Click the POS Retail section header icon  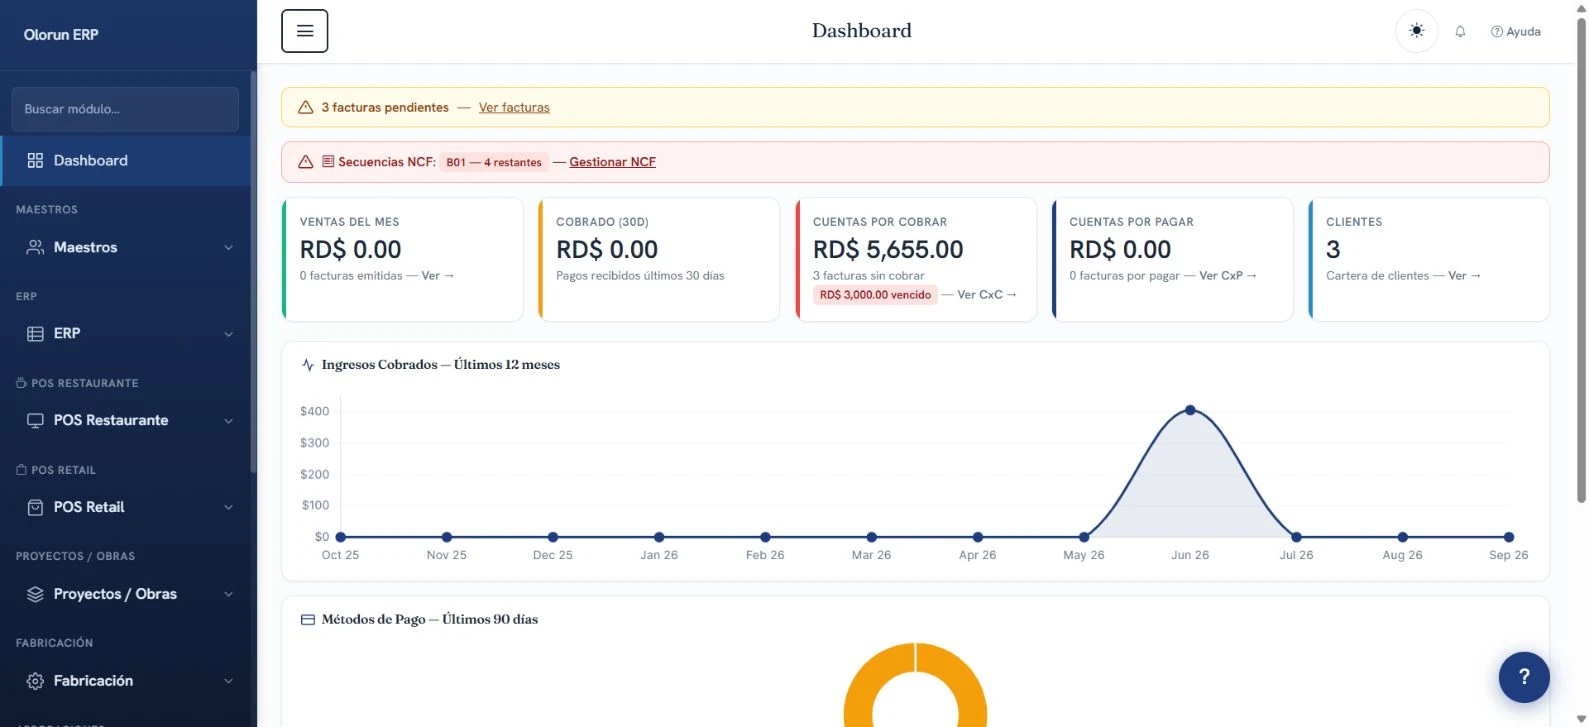pyautogui.click(x=21, y=470)
